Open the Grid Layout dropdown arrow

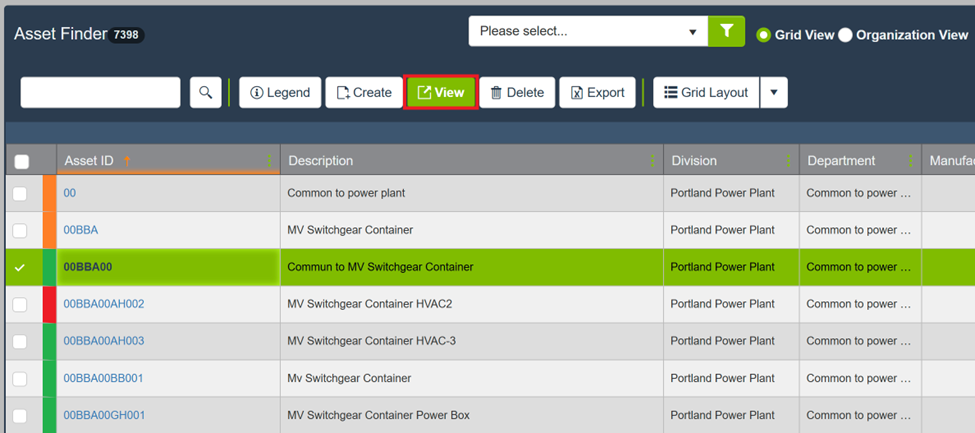(x=774, y=92)
